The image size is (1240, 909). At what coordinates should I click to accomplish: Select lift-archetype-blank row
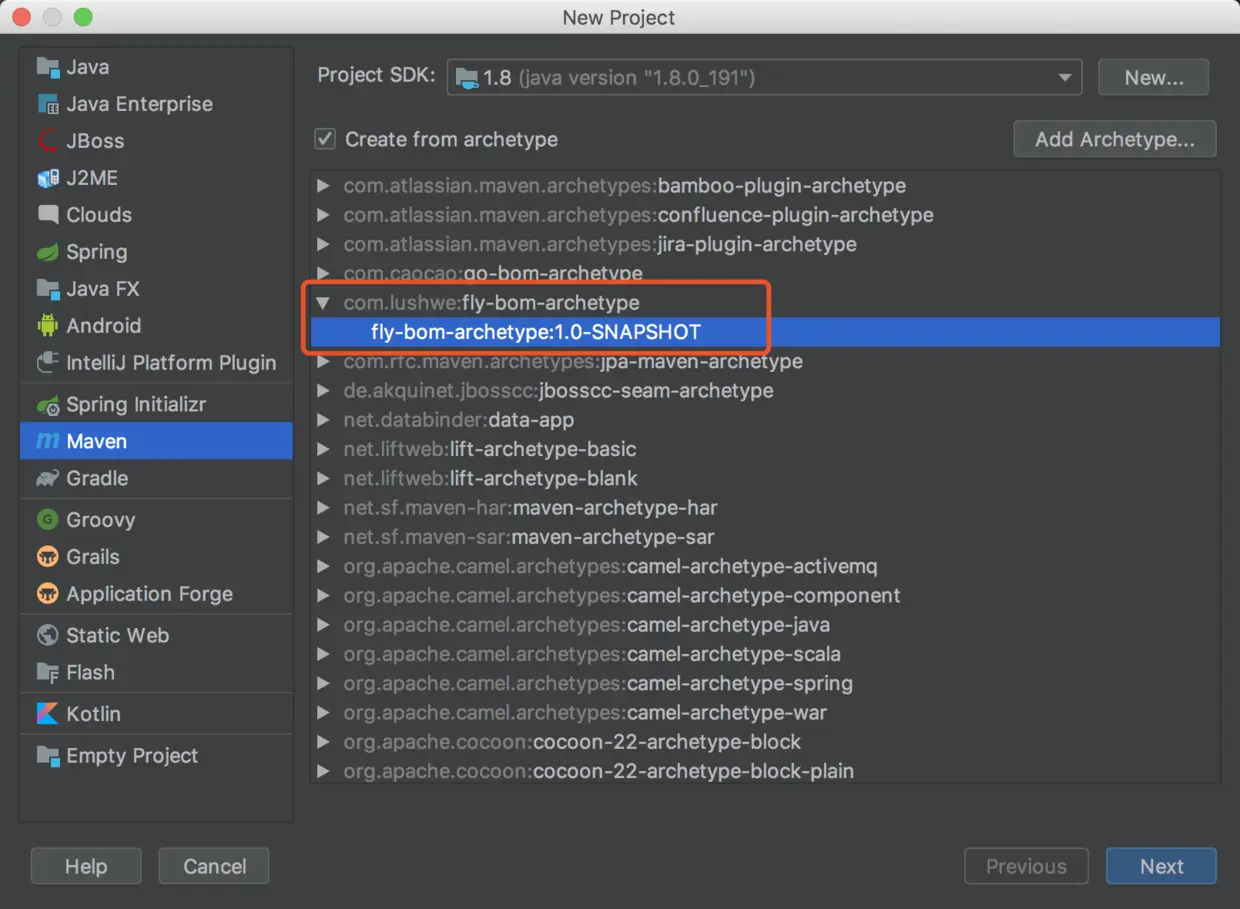click(x=765, y=478)
